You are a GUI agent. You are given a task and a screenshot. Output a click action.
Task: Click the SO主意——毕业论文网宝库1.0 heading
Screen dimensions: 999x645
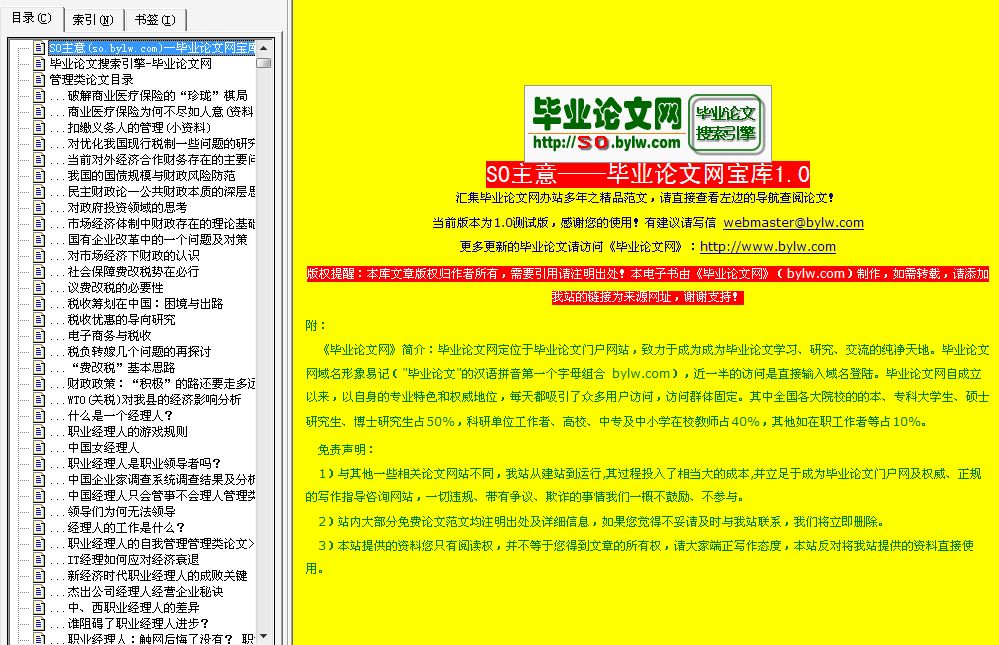click(647, 174)
